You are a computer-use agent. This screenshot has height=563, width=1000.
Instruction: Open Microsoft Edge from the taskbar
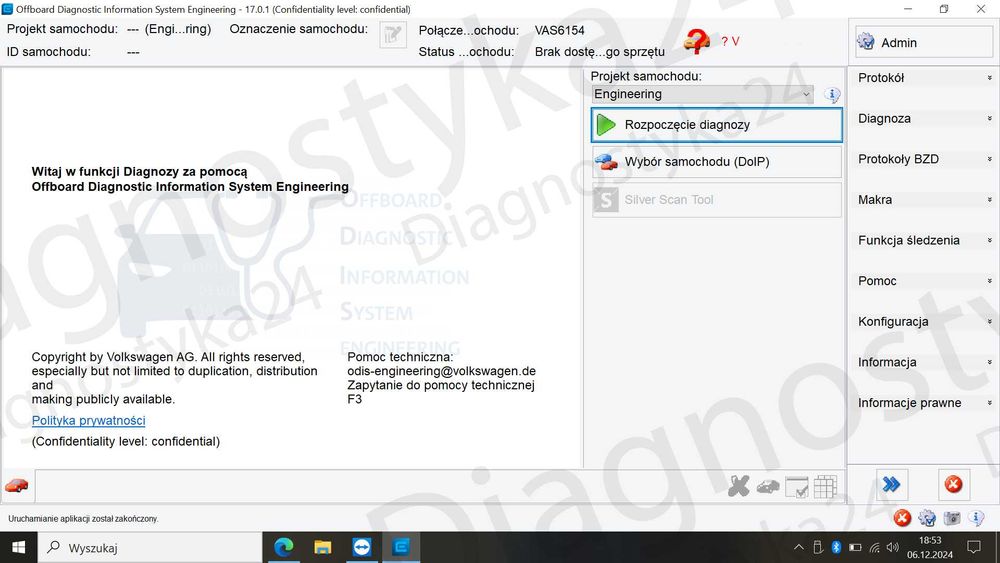point(283,548)
